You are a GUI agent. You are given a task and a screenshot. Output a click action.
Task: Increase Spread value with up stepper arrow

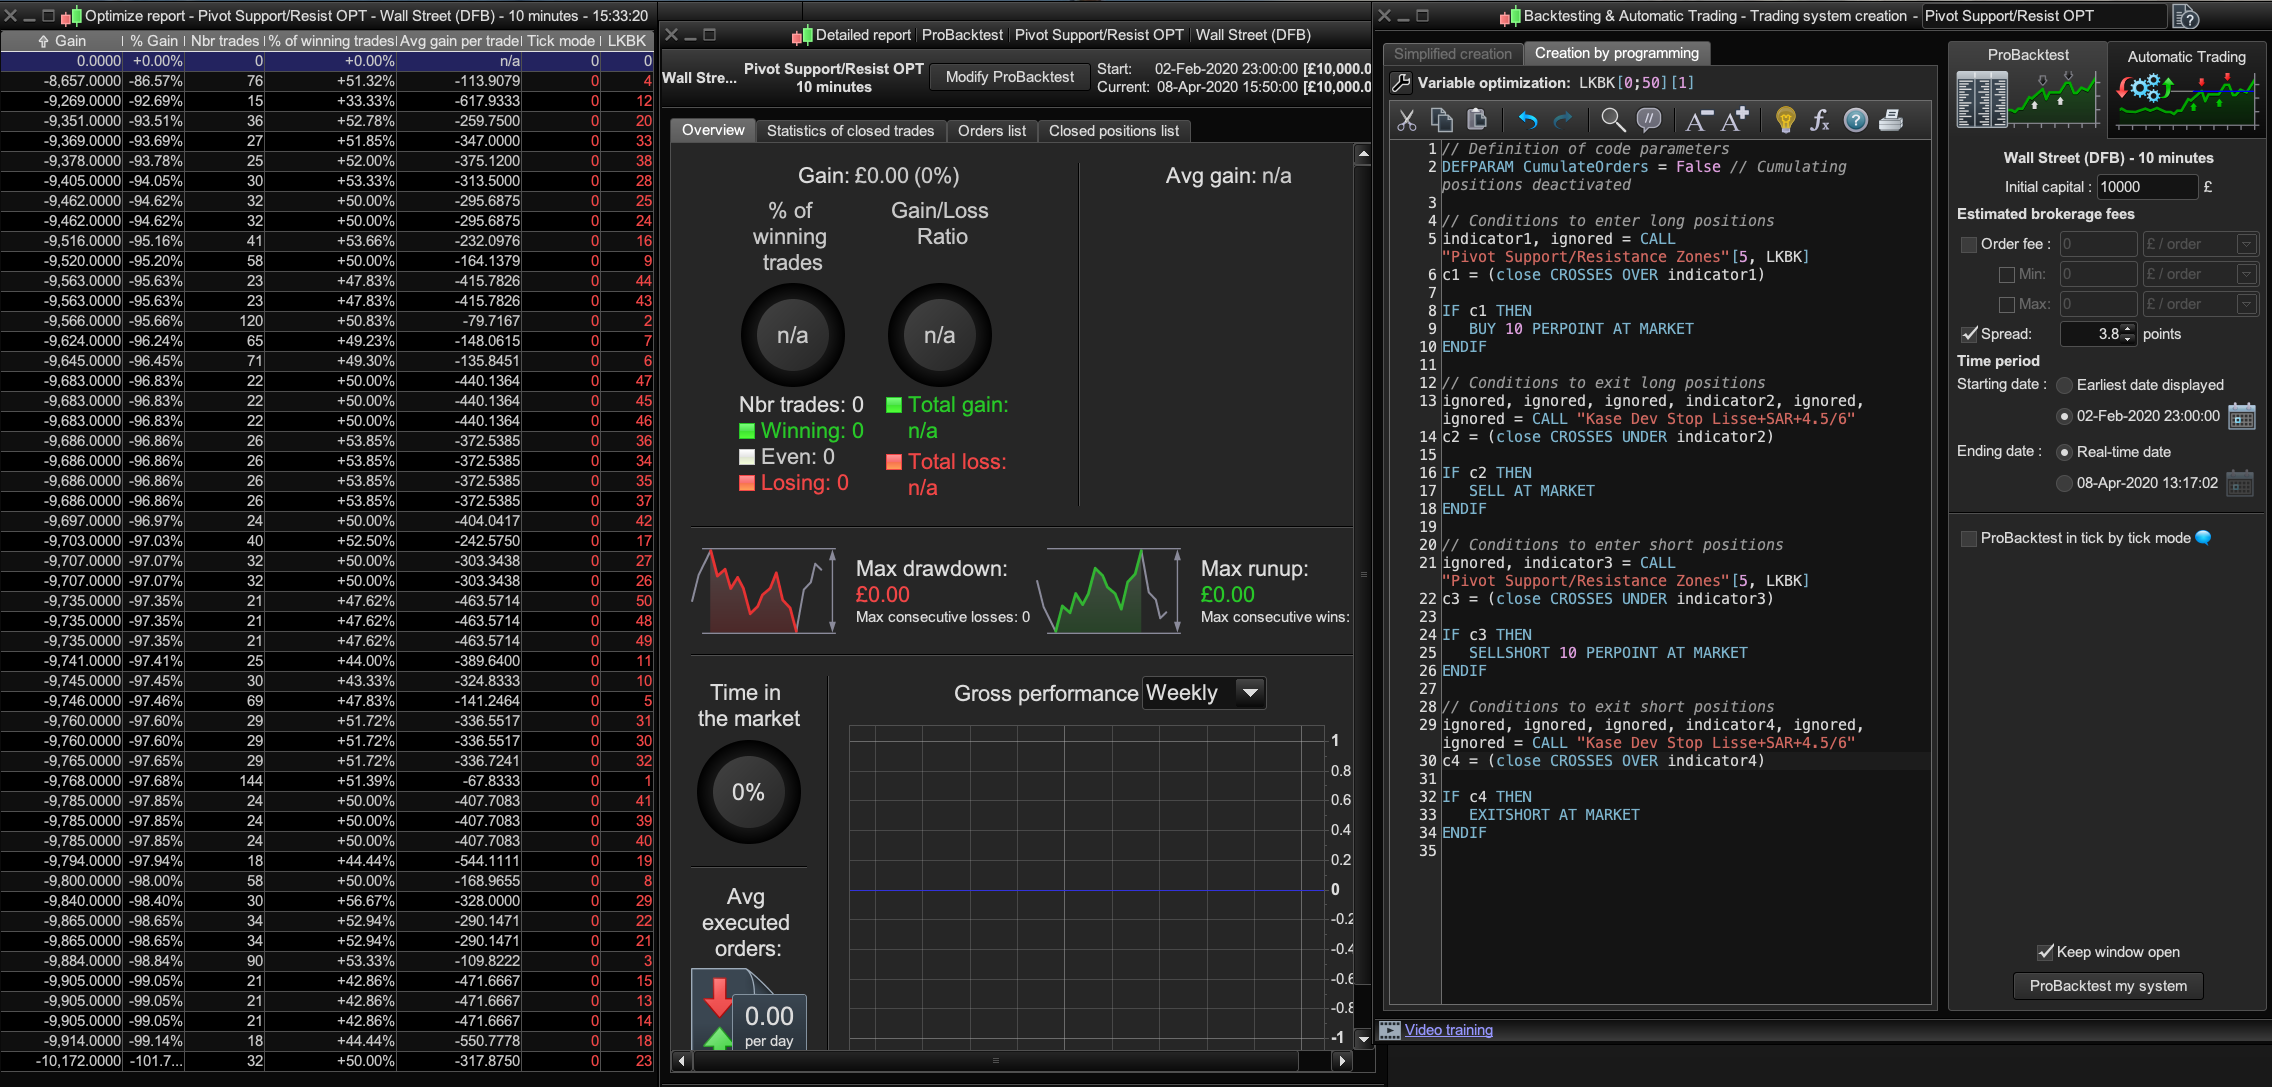(2128, 329)
